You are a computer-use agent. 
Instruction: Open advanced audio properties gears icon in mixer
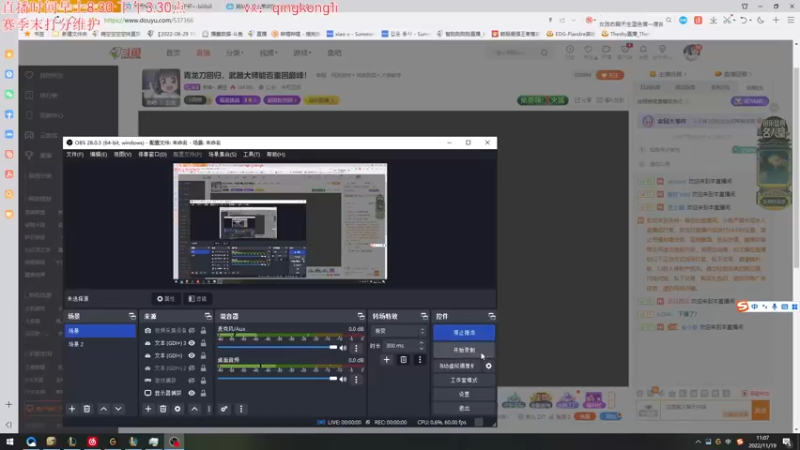224,409
